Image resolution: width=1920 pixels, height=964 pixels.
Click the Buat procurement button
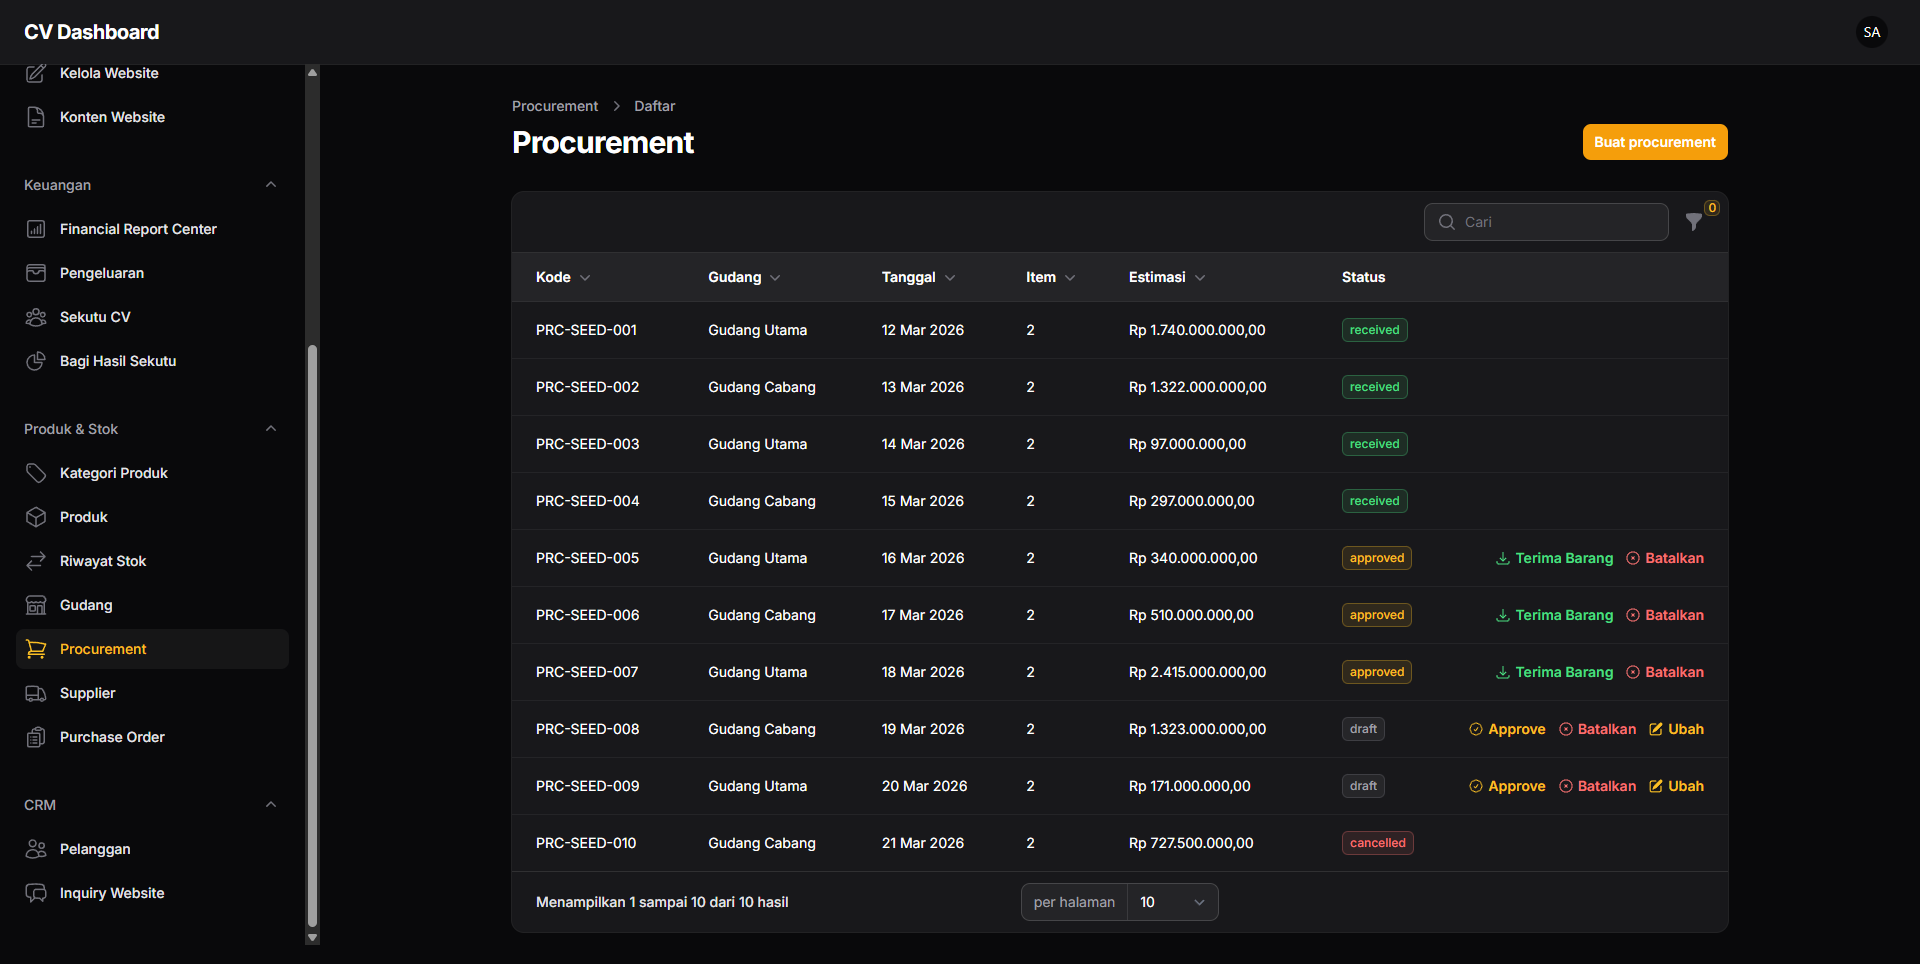pos(1654,142)
